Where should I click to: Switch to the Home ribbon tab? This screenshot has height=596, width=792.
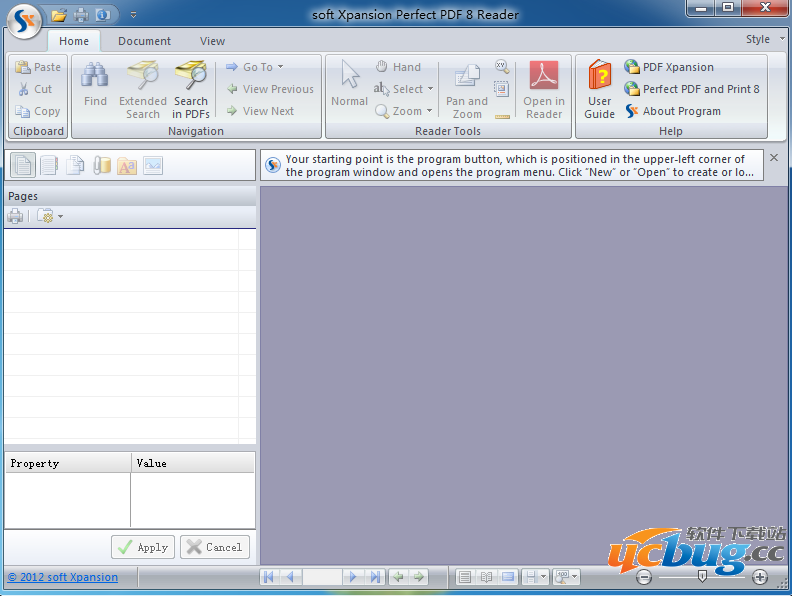[74, 41]
